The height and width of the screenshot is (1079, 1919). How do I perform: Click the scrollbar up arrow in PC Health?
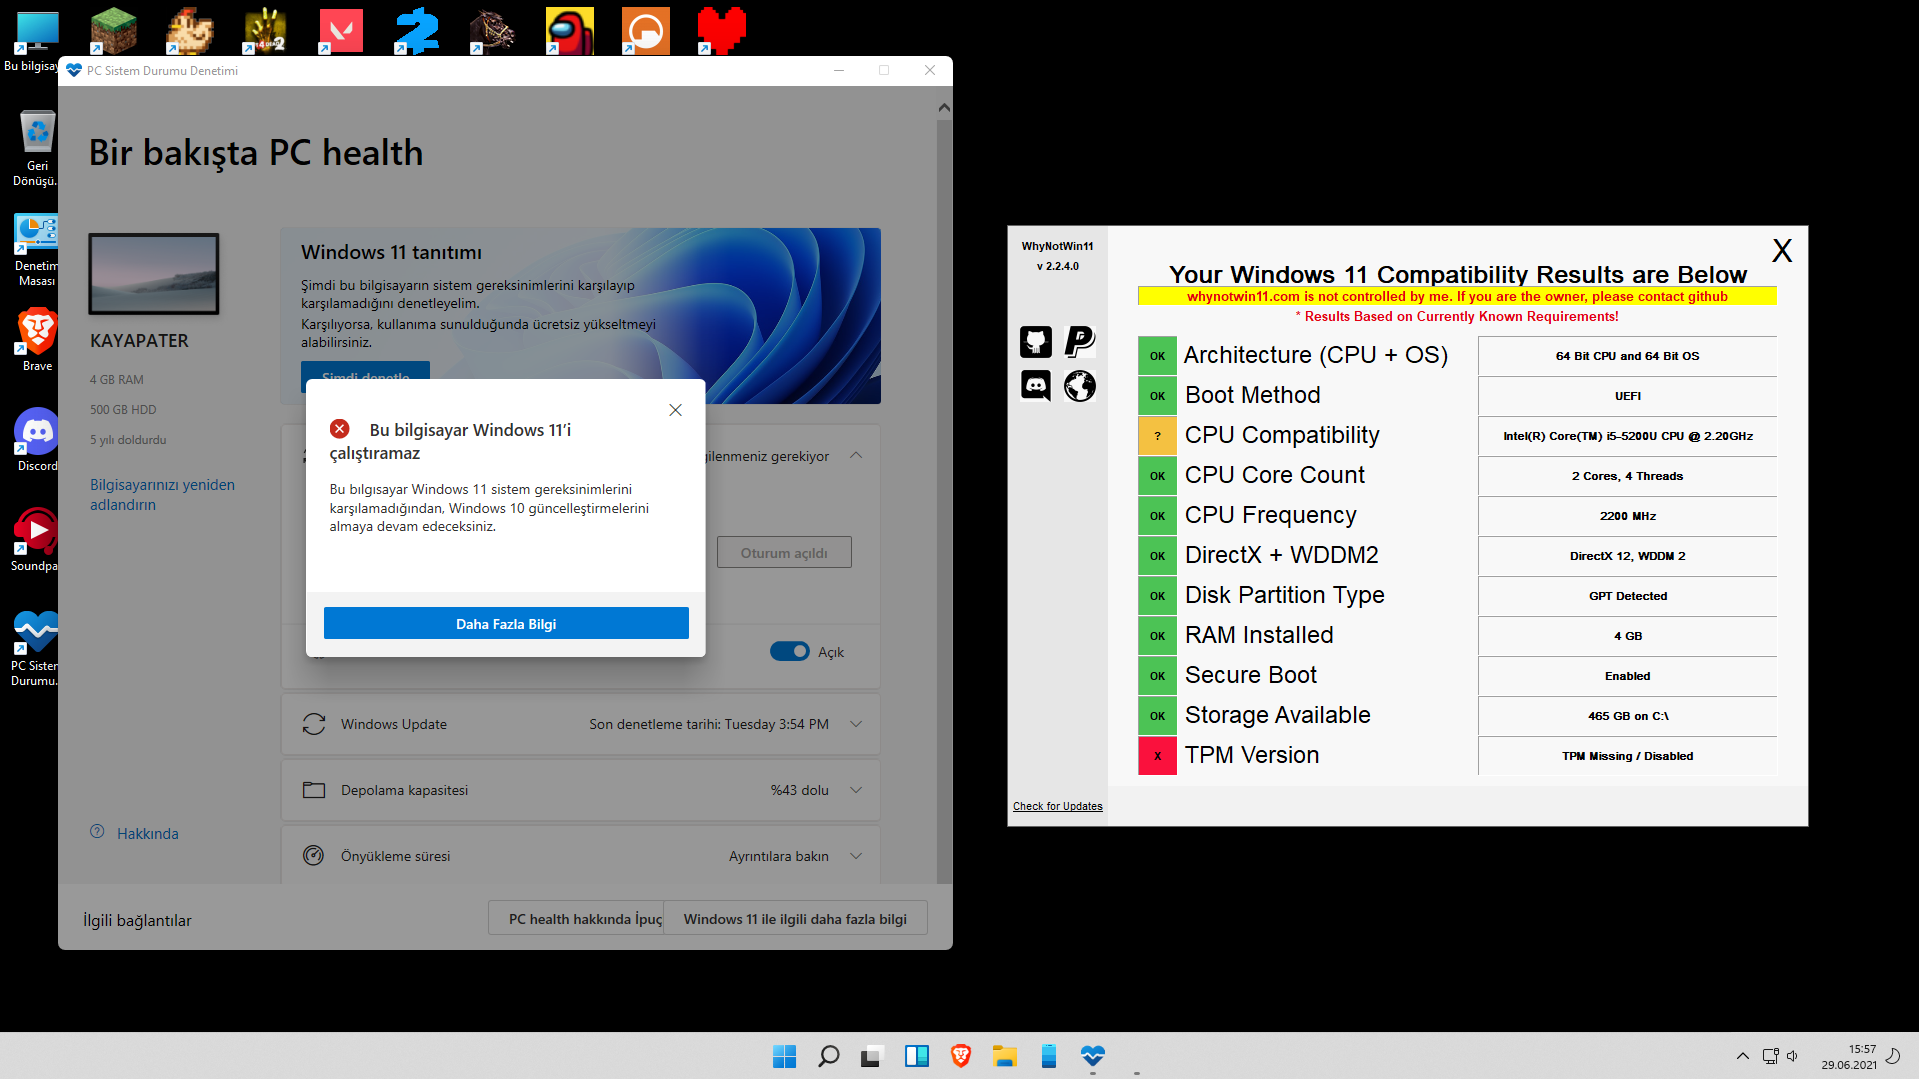coord(944,107)
